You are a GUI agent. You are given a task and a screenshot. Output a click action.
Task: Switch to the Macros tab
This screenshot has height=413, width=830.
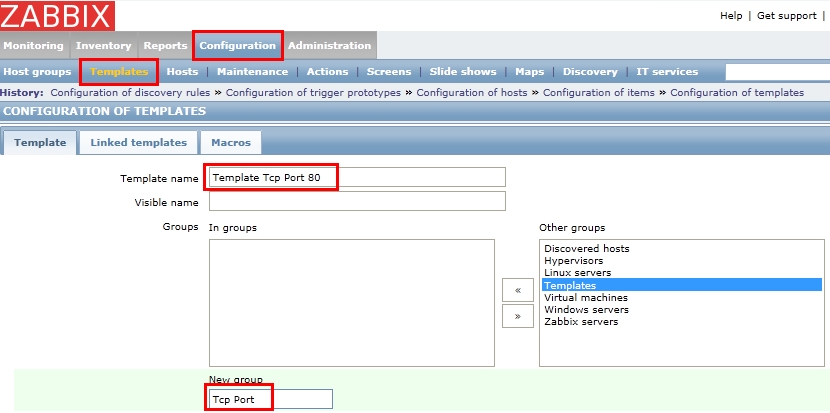[231, 142]
